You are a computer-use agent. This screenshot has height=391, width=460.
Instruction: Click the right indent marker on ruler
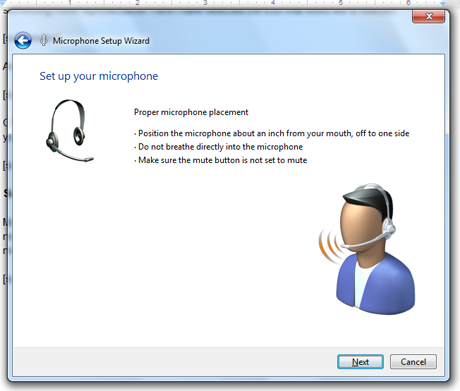coord(443,3)
